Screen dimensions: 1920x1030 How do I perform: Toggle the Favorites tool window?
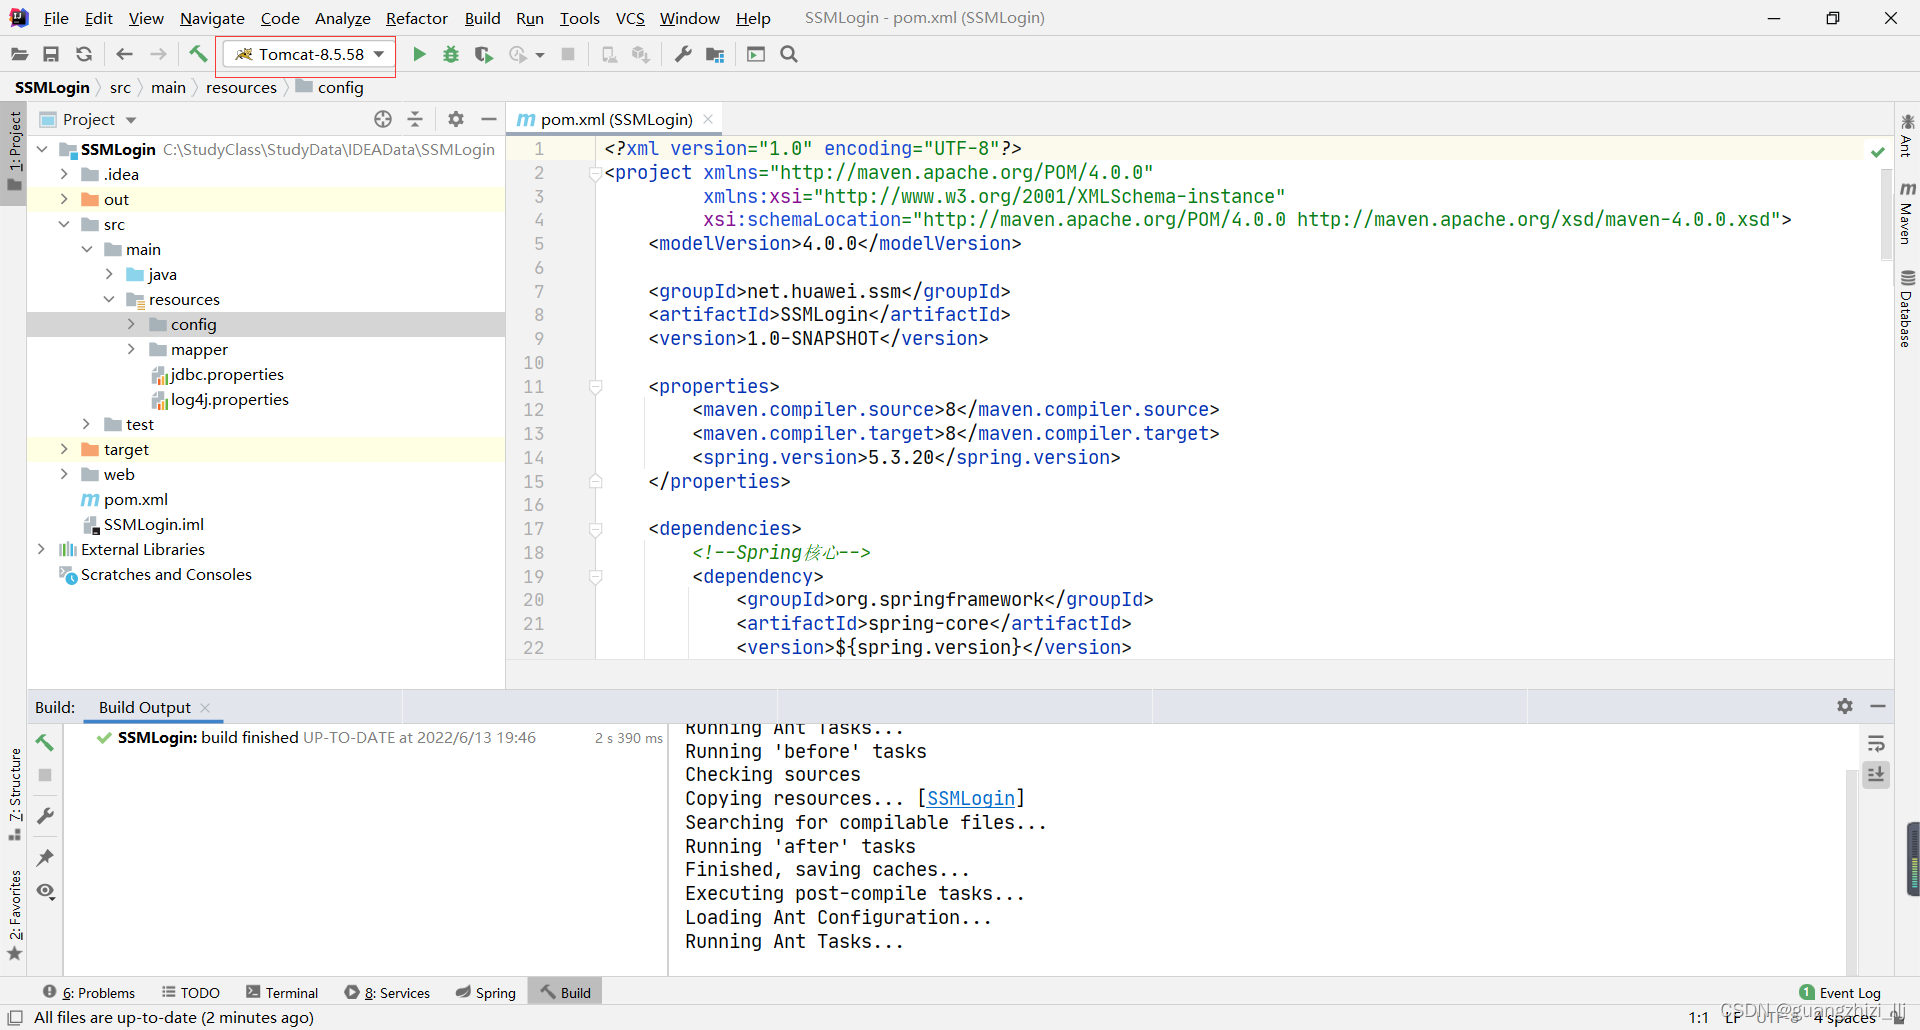click(14, 914)
